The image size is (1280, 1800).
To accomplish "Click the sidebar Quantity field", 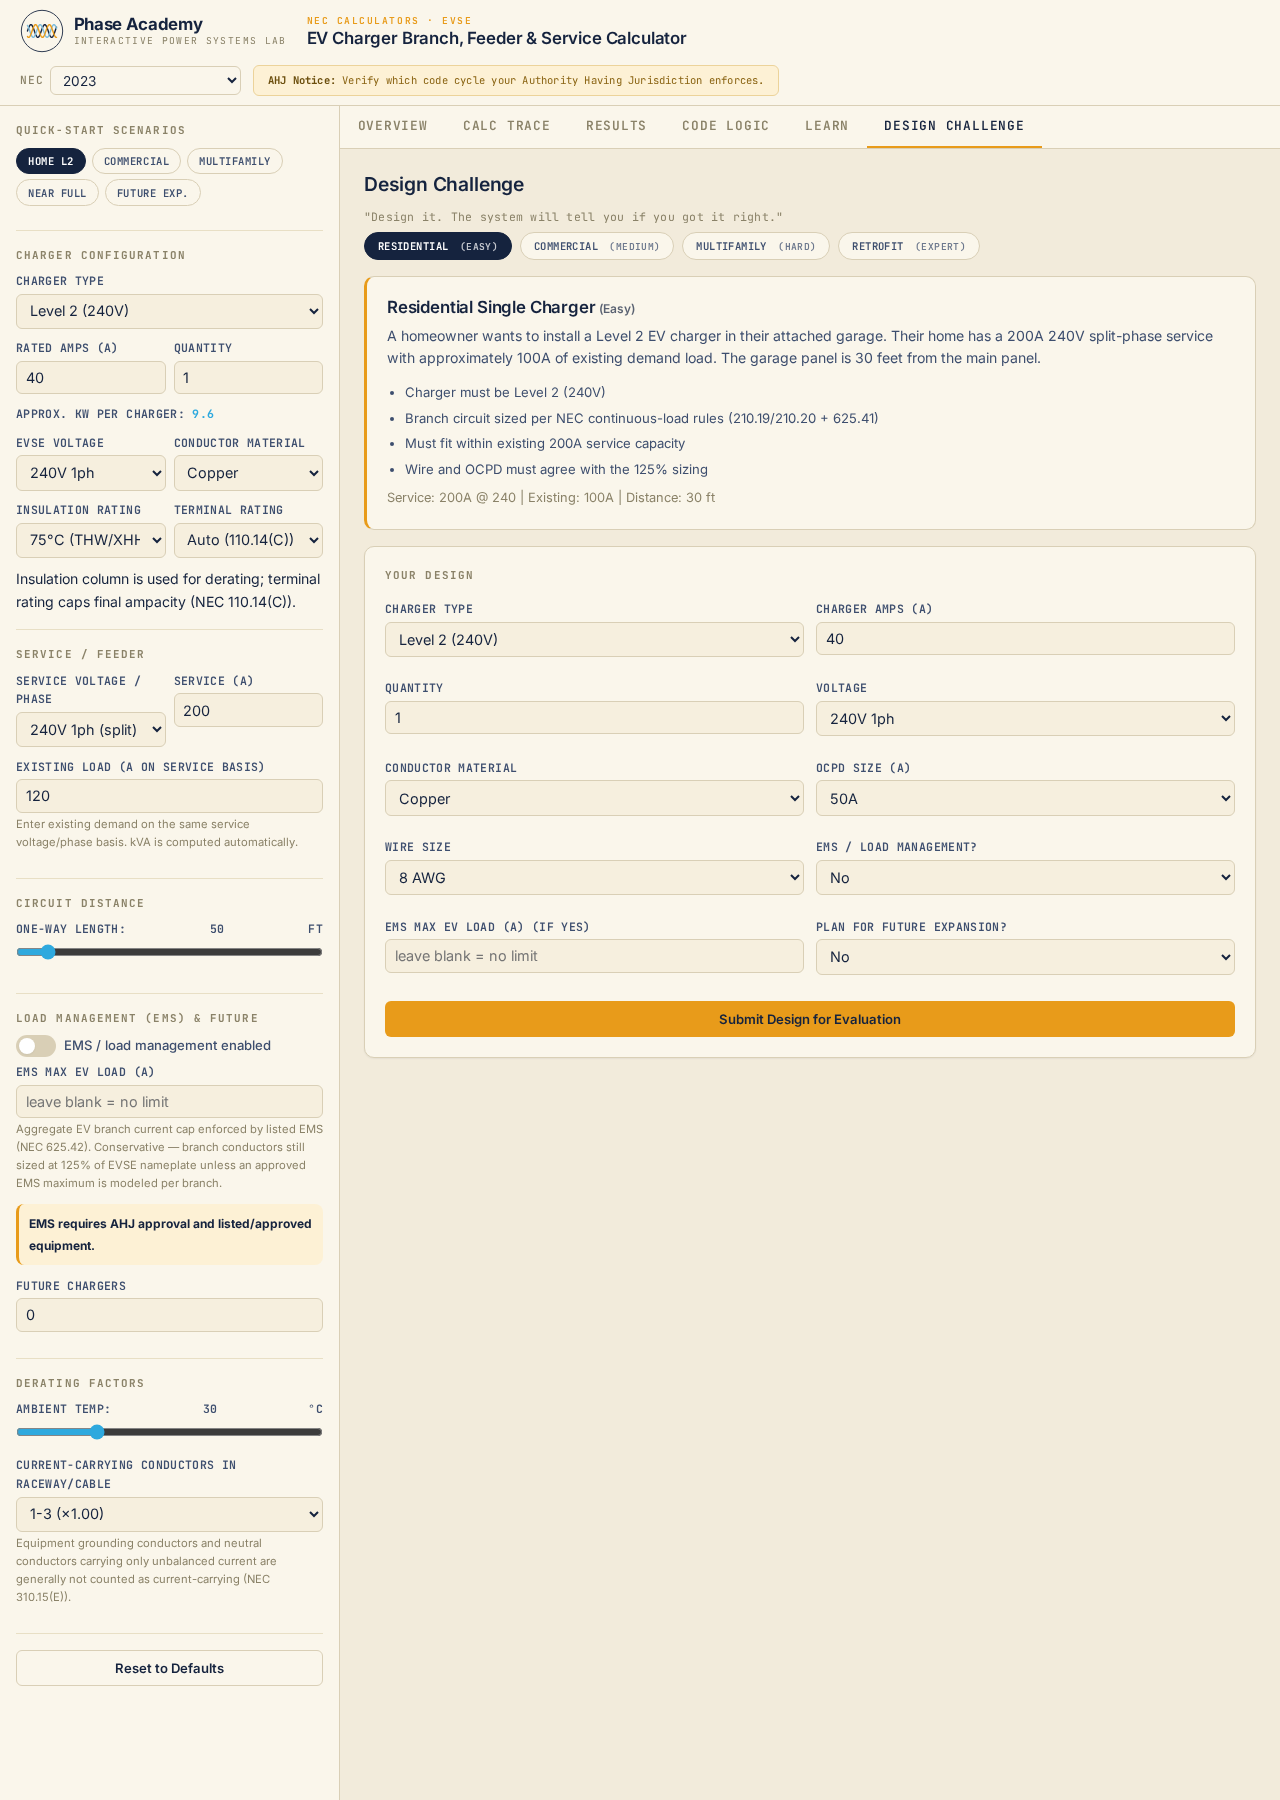I will tap(248, 378).
